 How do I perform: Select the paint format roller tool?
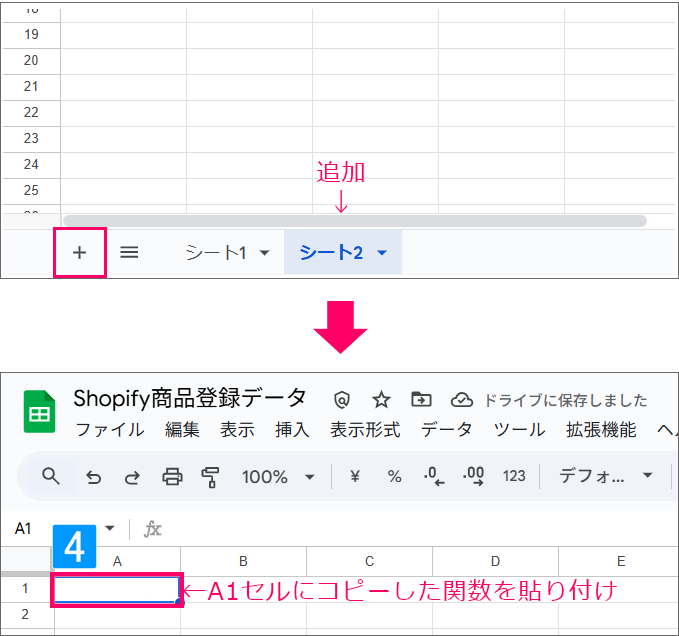click(x=210, y=476)
